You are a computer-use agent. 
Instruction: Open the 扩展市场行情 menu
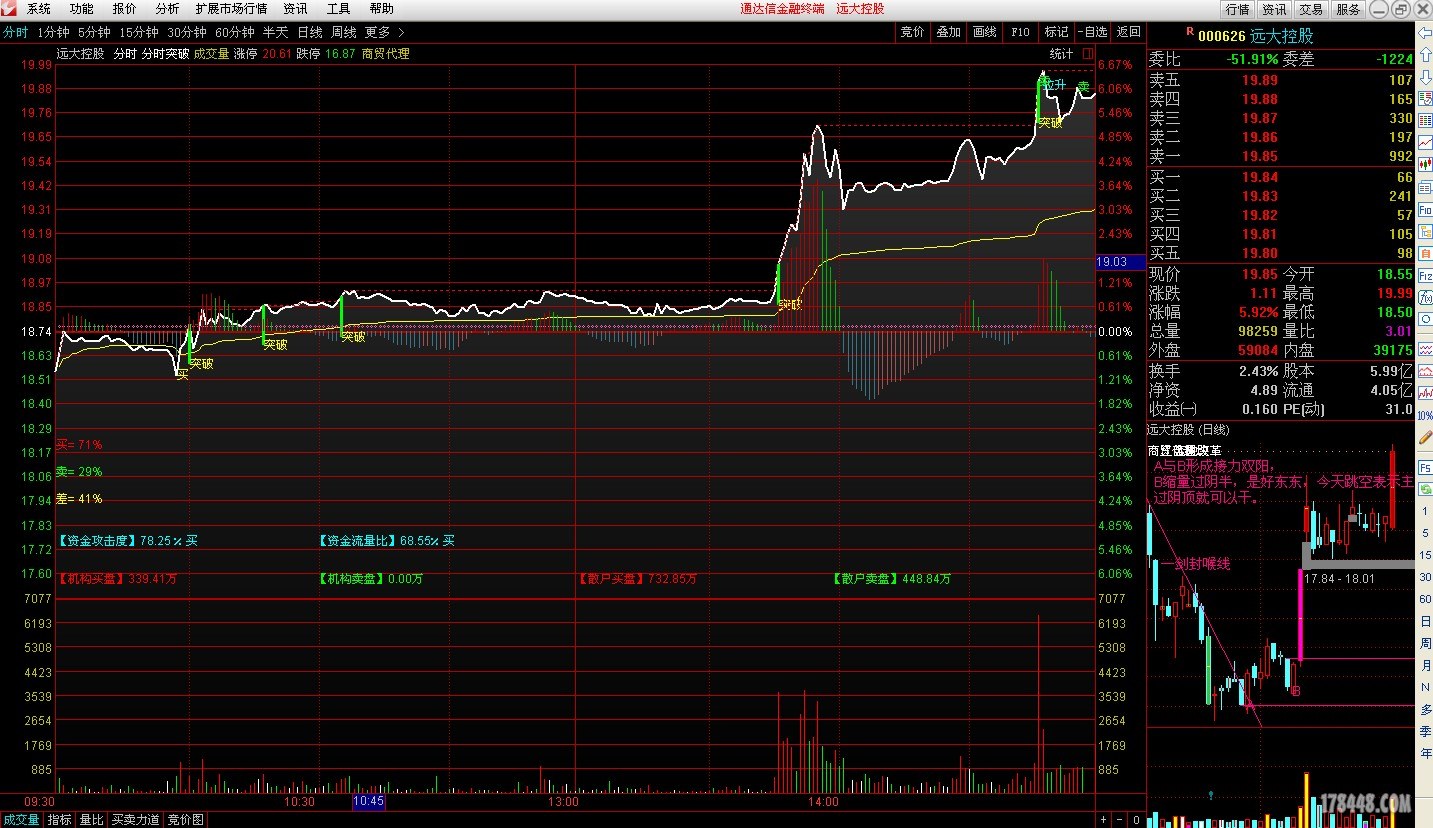click(x=231, y=9)
